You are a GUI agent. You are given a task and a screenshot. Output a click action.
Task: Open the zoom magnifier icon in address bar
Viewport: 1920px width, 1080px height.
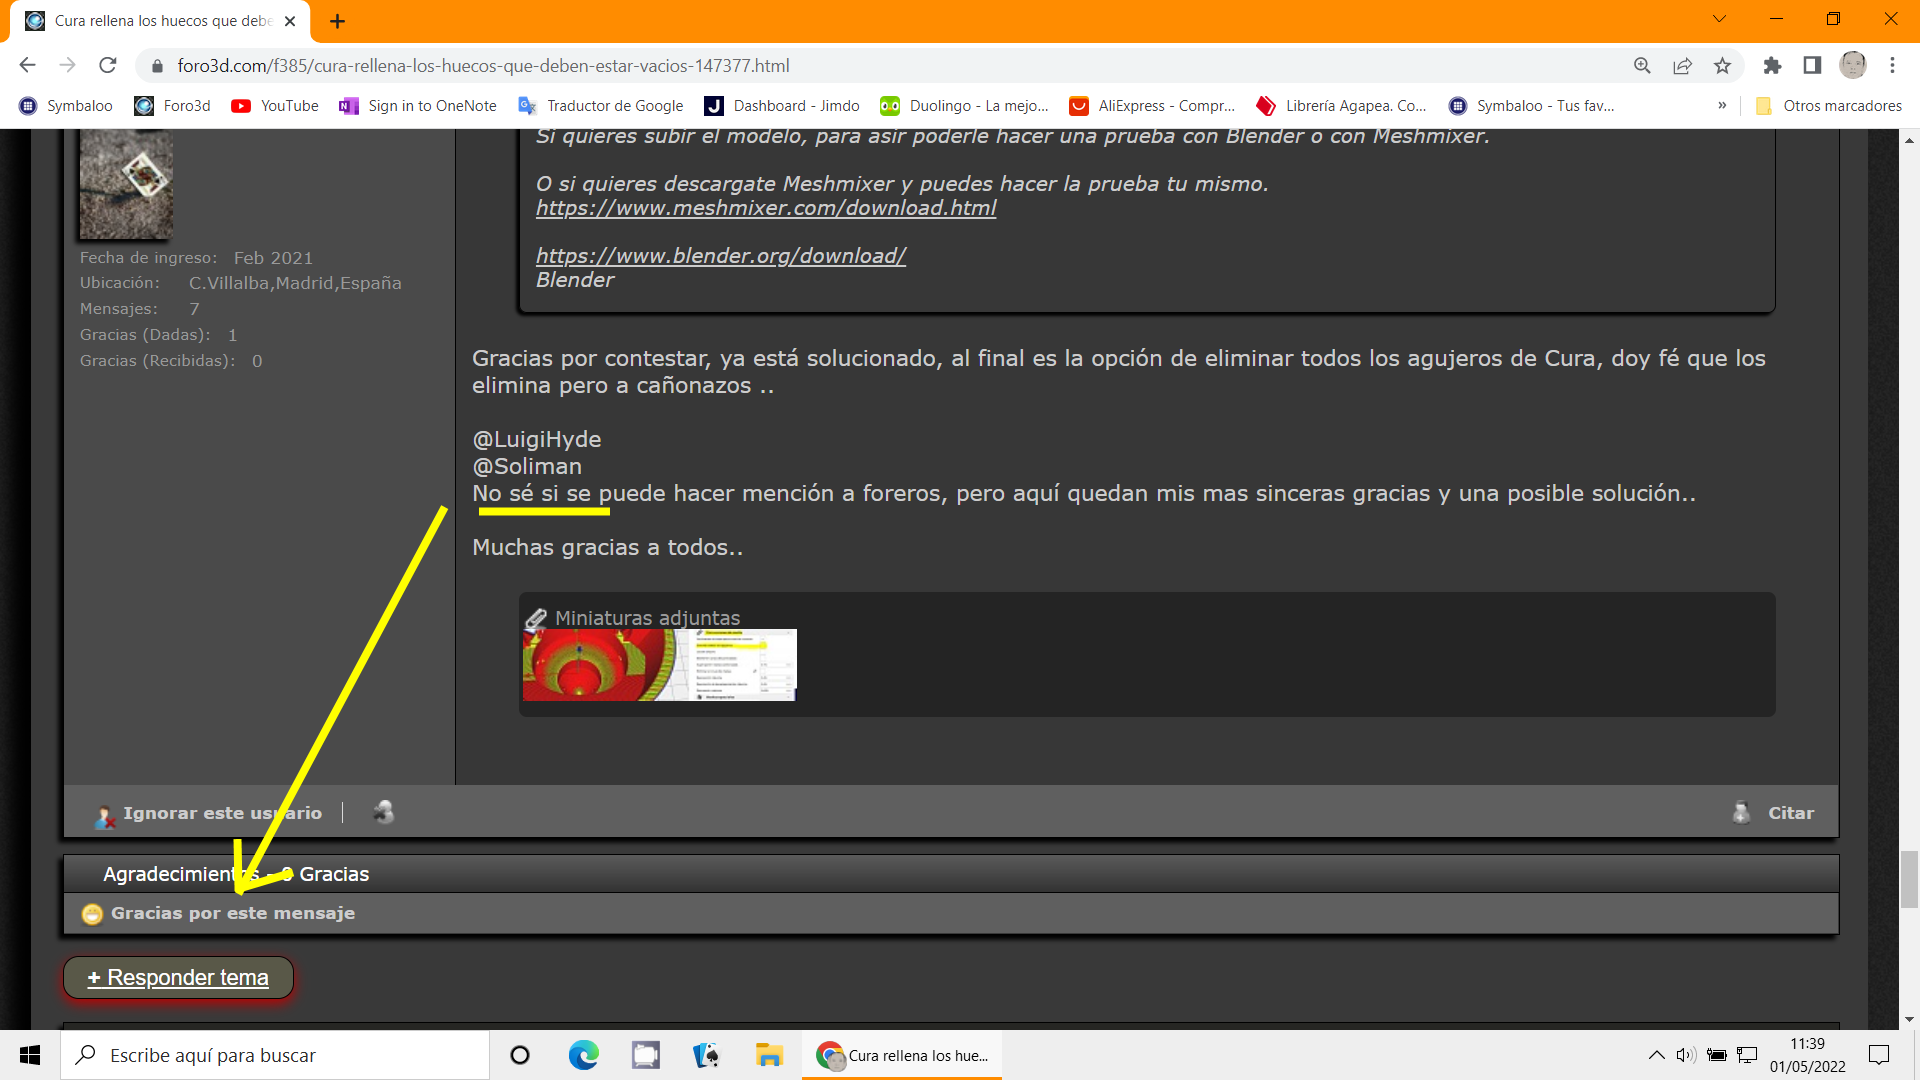[1642, 66]
